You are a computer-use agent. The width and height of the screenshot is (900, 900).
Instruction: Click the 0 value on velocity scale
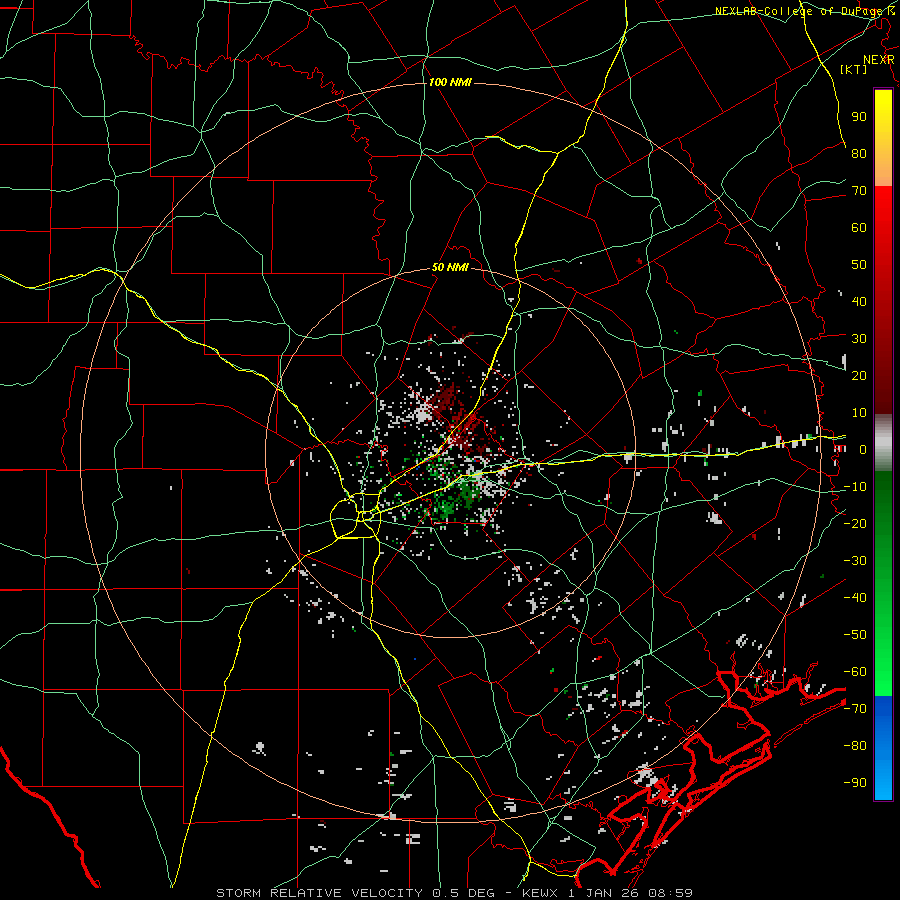coord(863,449)
